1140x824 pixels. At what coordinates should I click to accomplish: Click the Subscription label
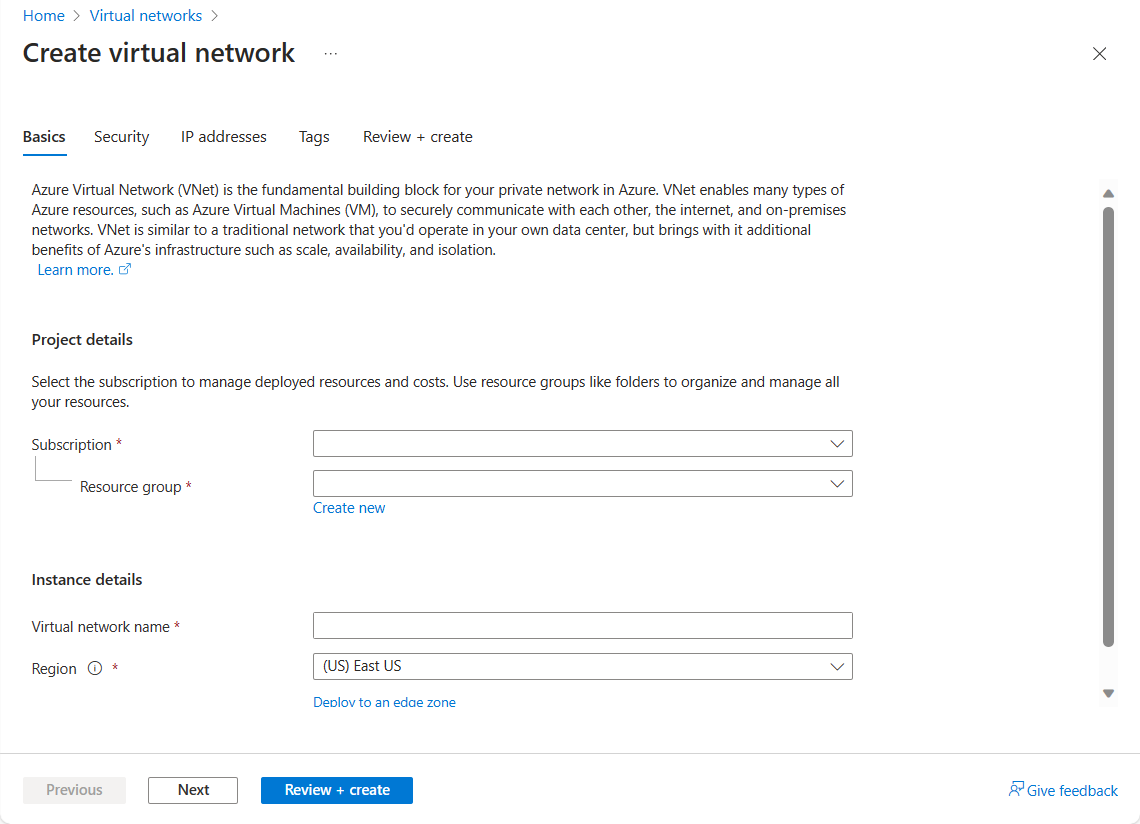coord(71,444)
